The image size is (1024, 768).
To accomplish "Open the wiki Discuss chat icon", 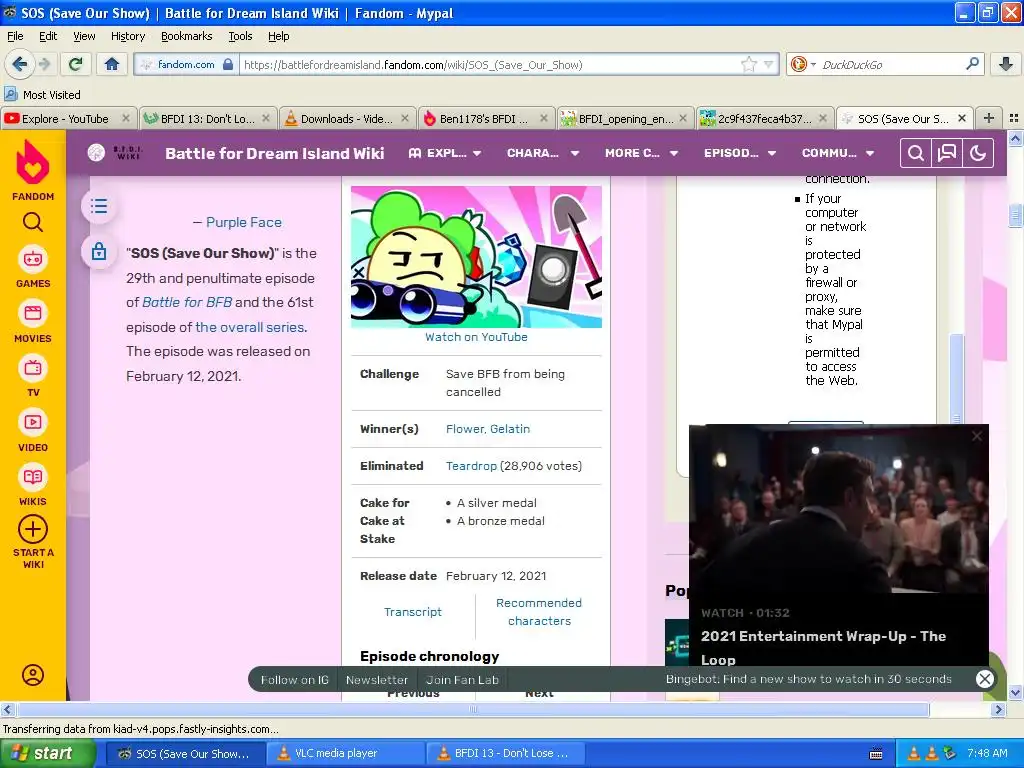I will pyautogui.click(x=947, y=153).
